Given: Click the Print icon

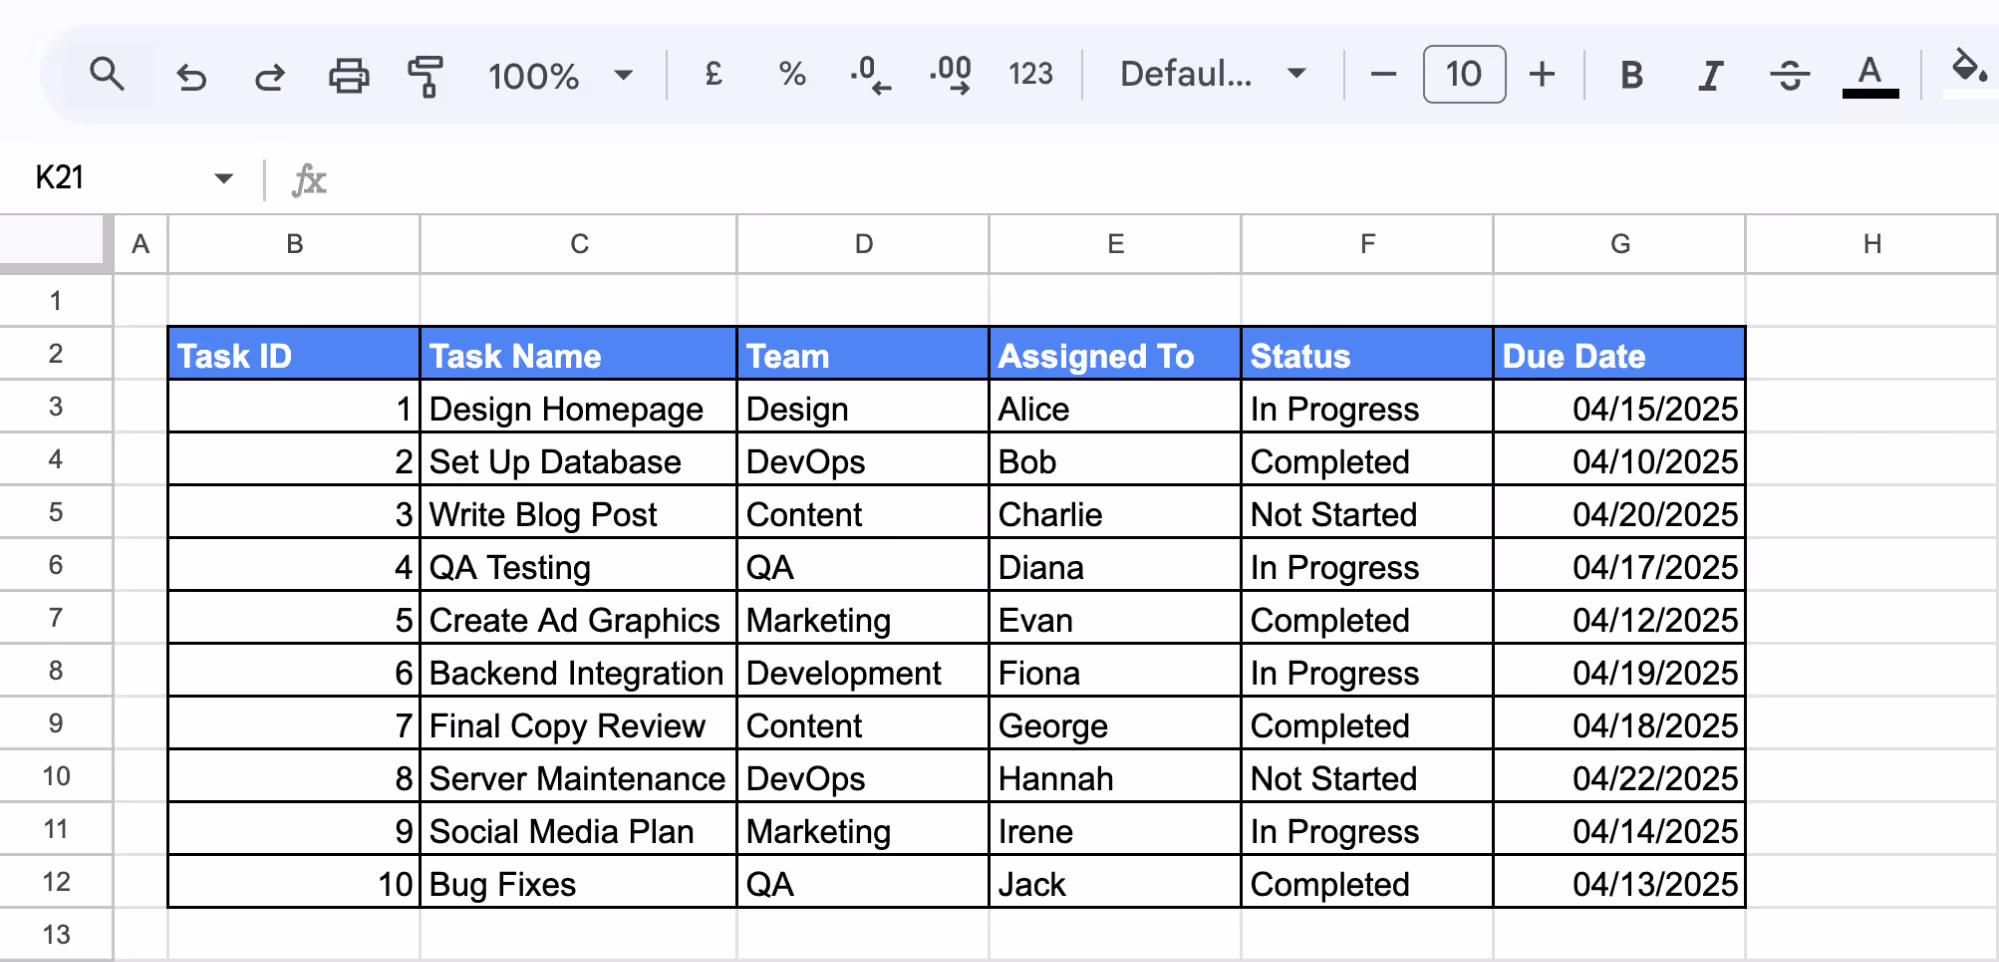Looking at the screenshot, I should point(347,74).
